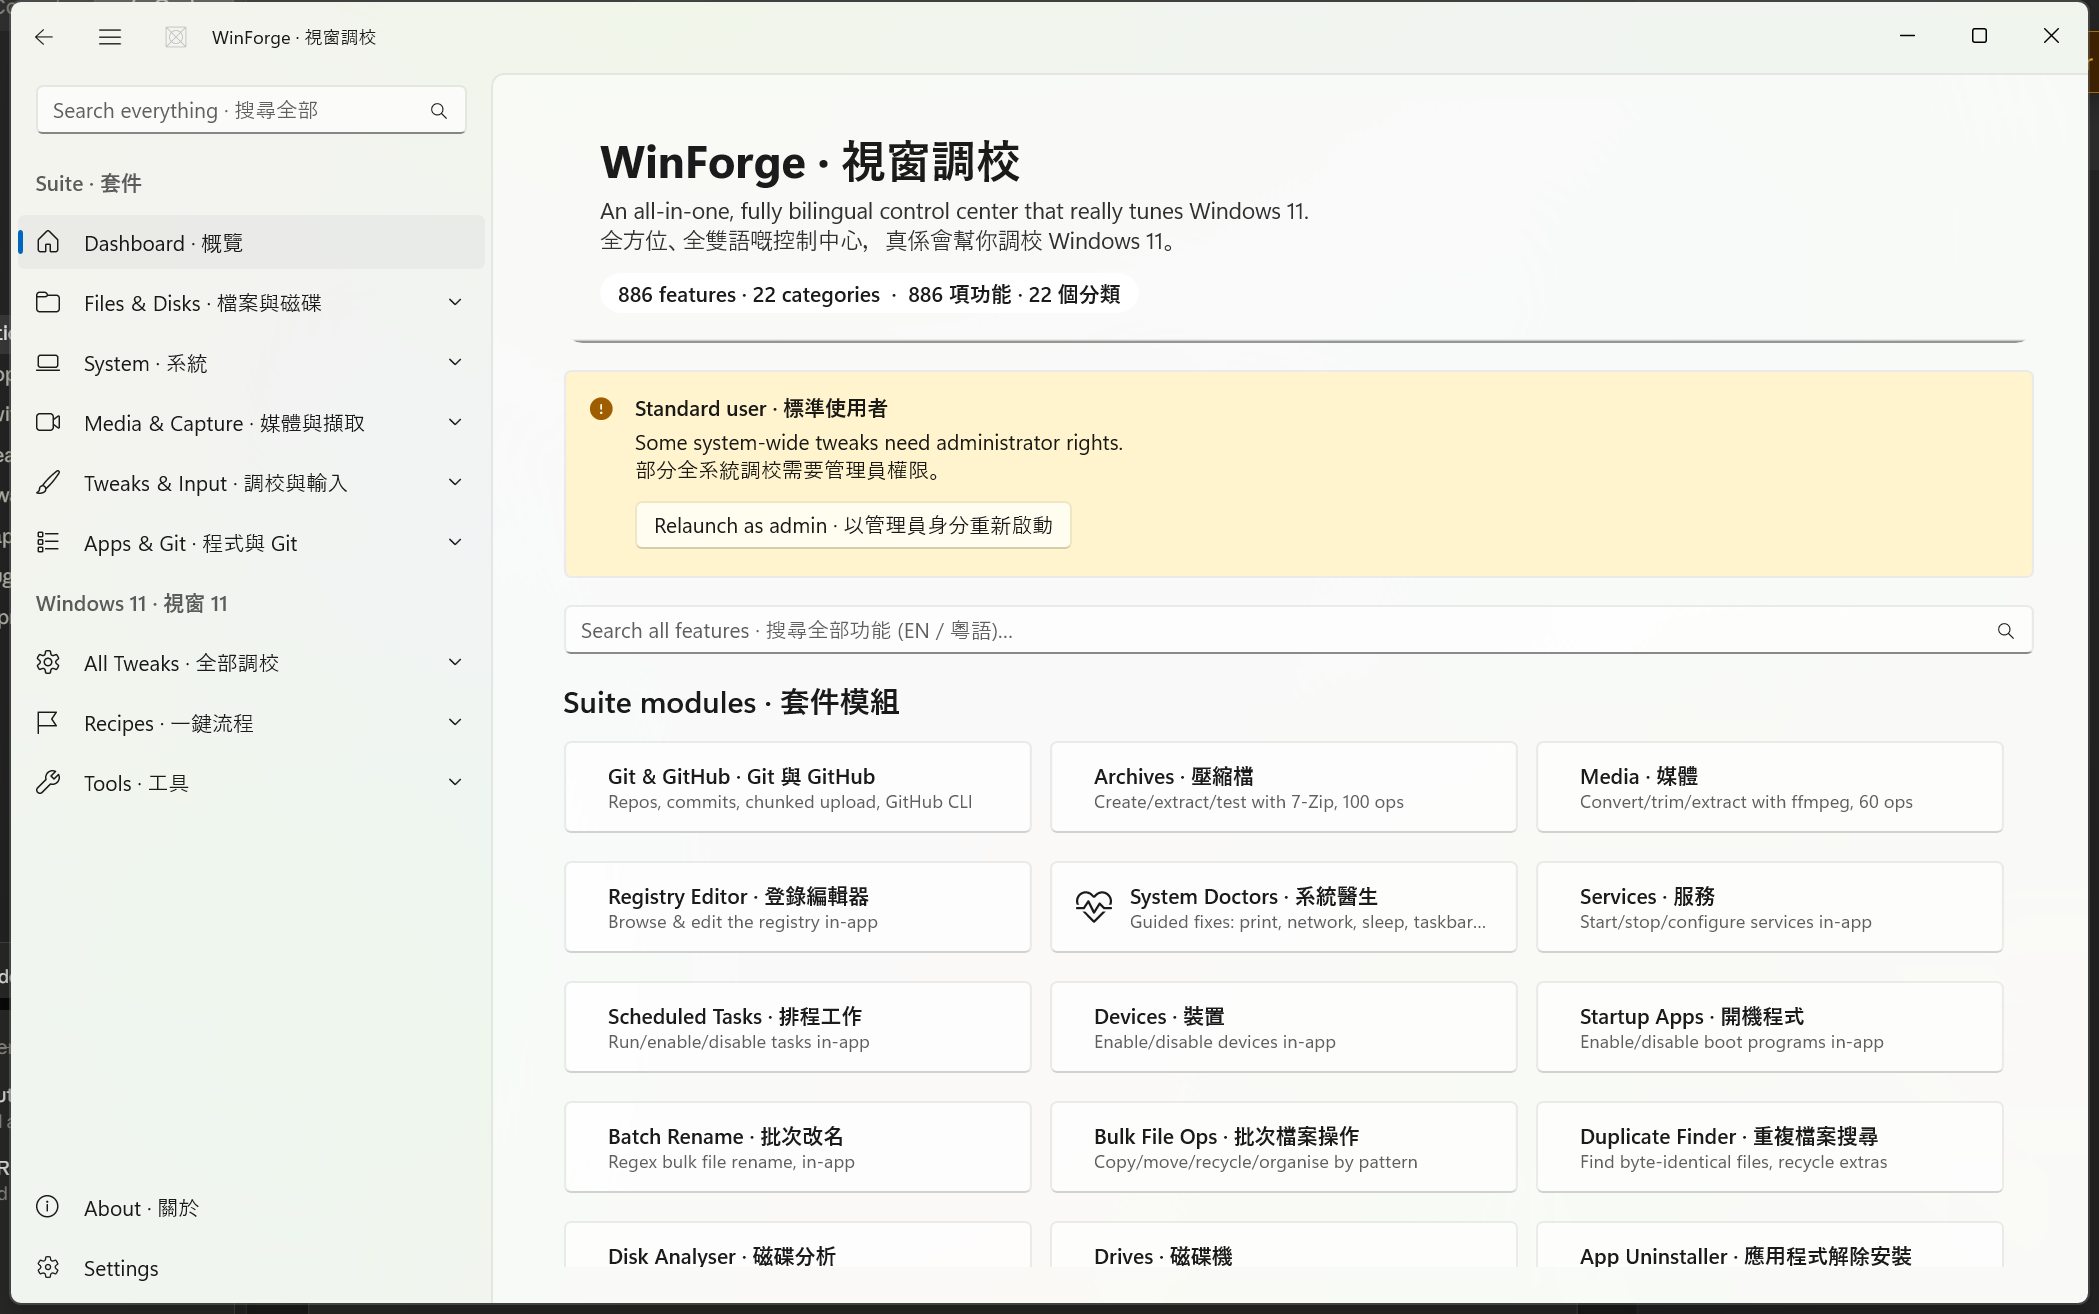Click the Tools wrench icon
Image resolution: width=2099 pixels, height=1314 pixels.
[x=48, y=783]
